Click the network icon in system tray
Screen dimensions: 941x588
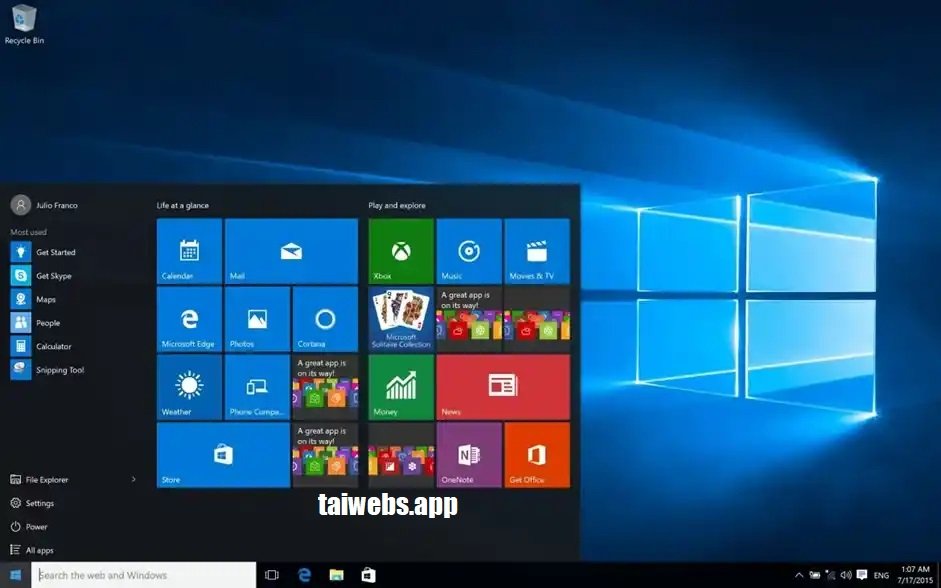(x=831, y=575)
